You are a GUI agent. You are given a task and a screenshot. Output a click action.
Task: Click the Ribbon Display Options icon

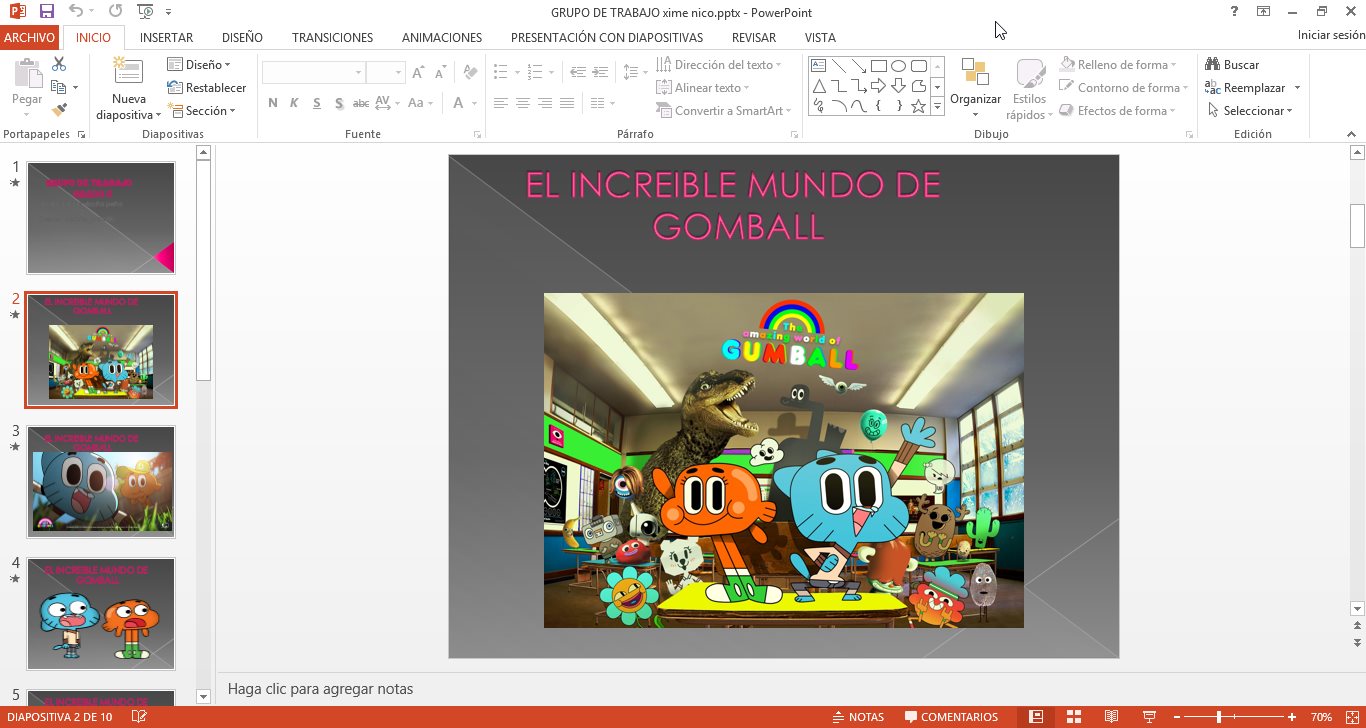1264,12
